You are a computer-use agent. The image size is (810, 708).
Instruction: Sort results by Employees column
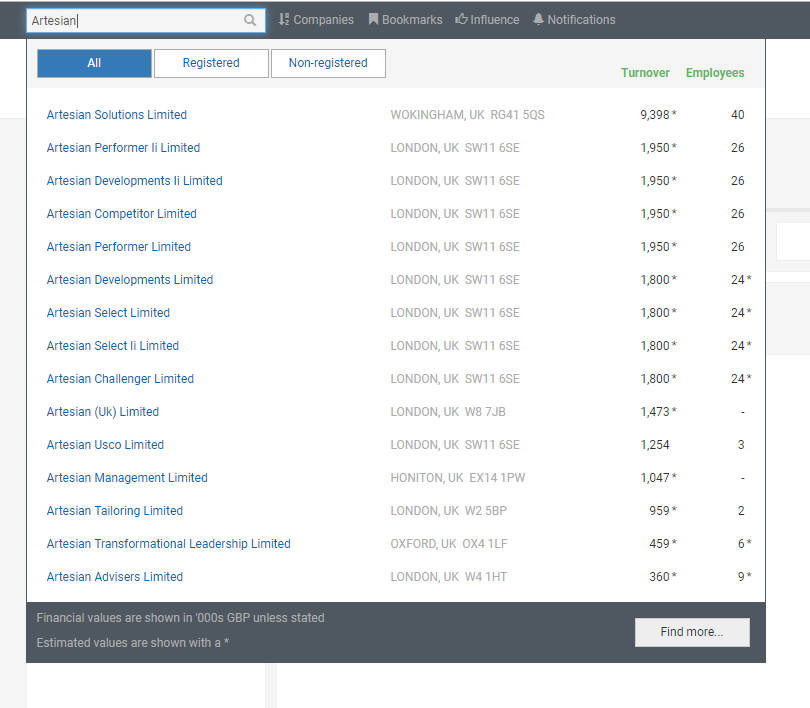coord(714,73)
